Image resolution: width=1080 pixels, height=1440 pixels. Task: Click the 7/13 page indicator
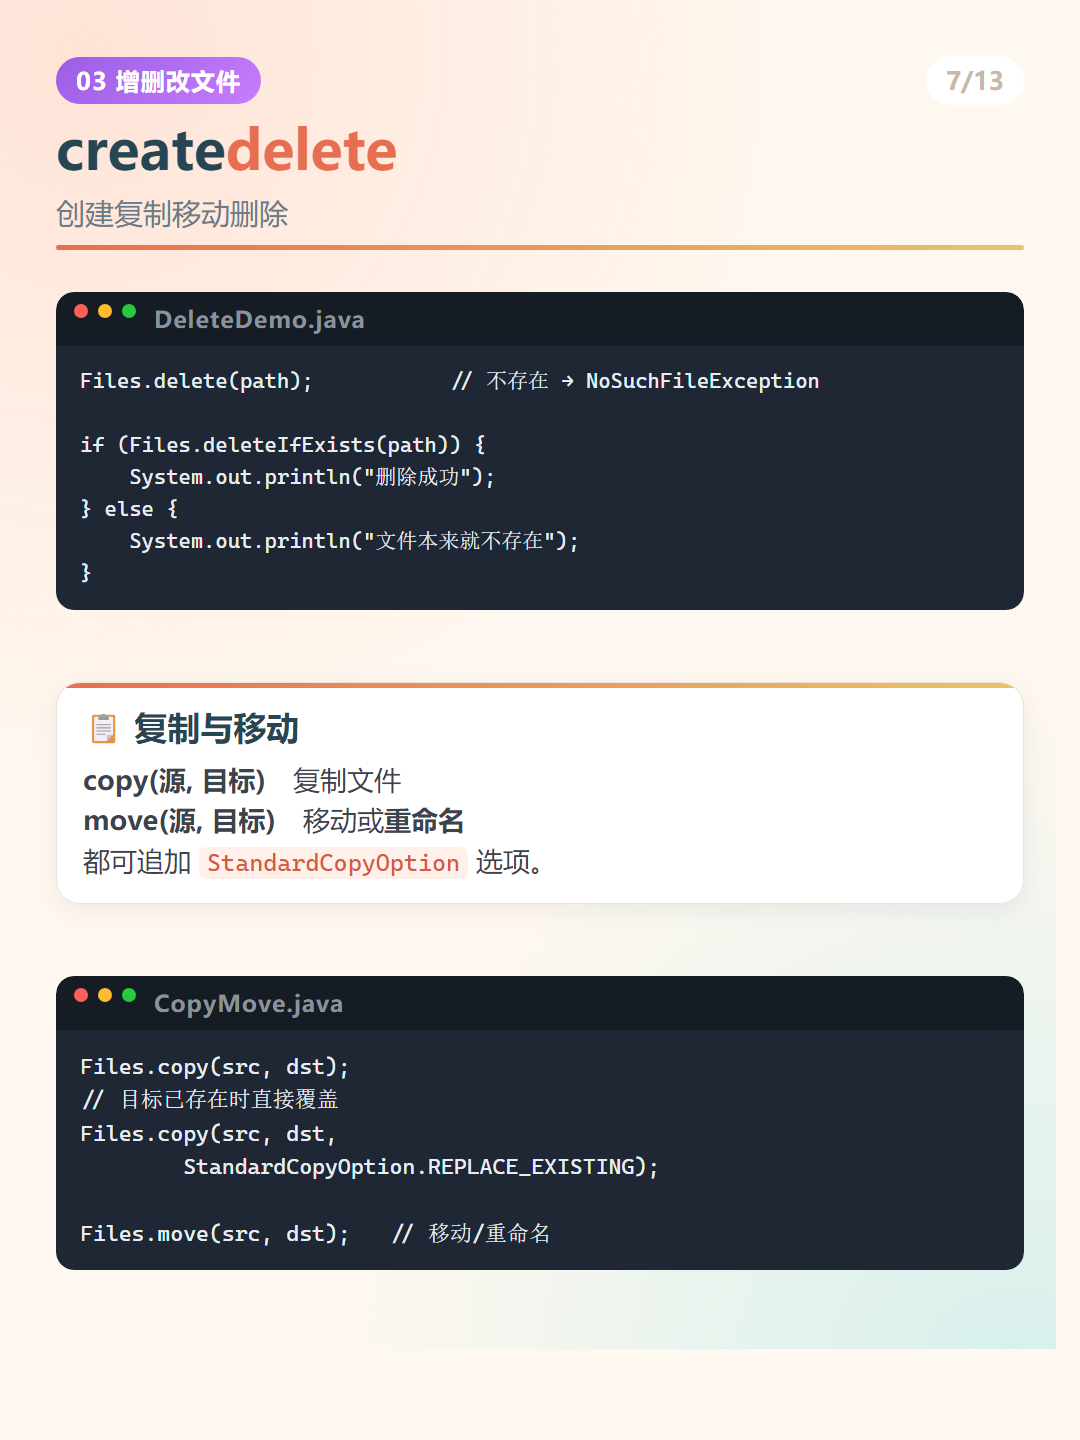pyautogui.click(x=975, y=81)
